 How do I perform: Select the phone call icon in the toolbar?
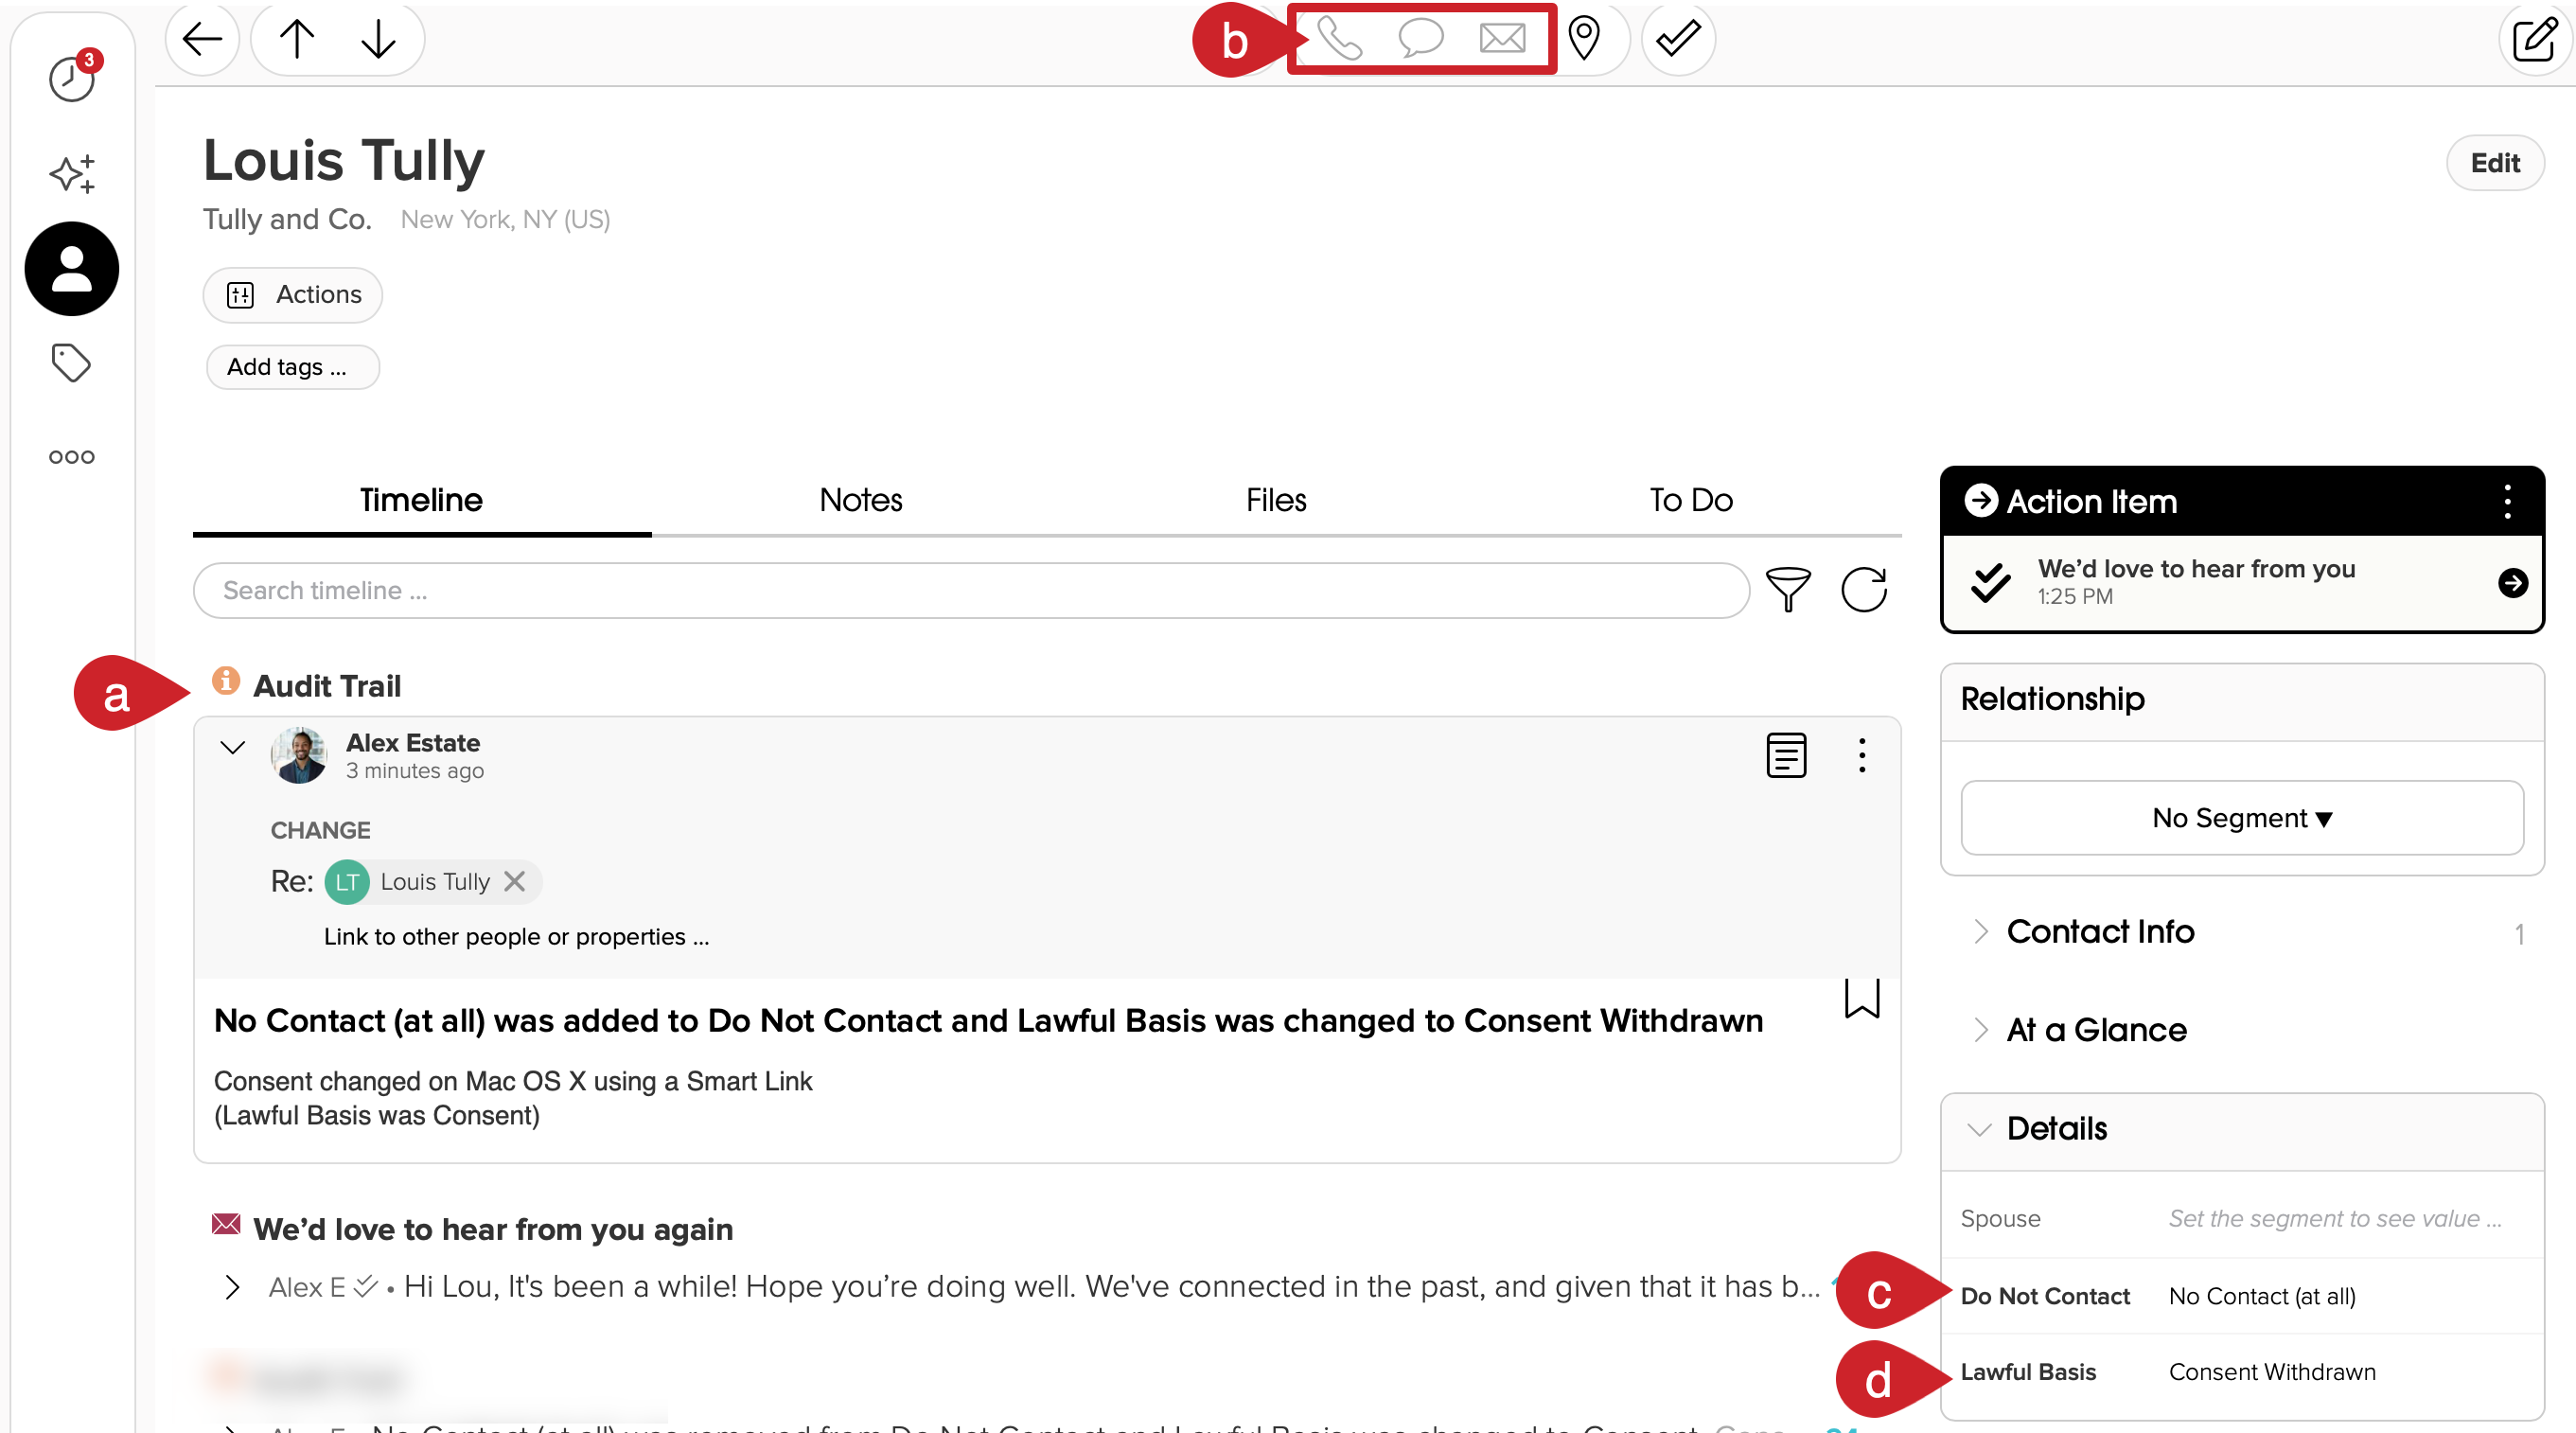pyautogui.click(x=1340, y=39)
